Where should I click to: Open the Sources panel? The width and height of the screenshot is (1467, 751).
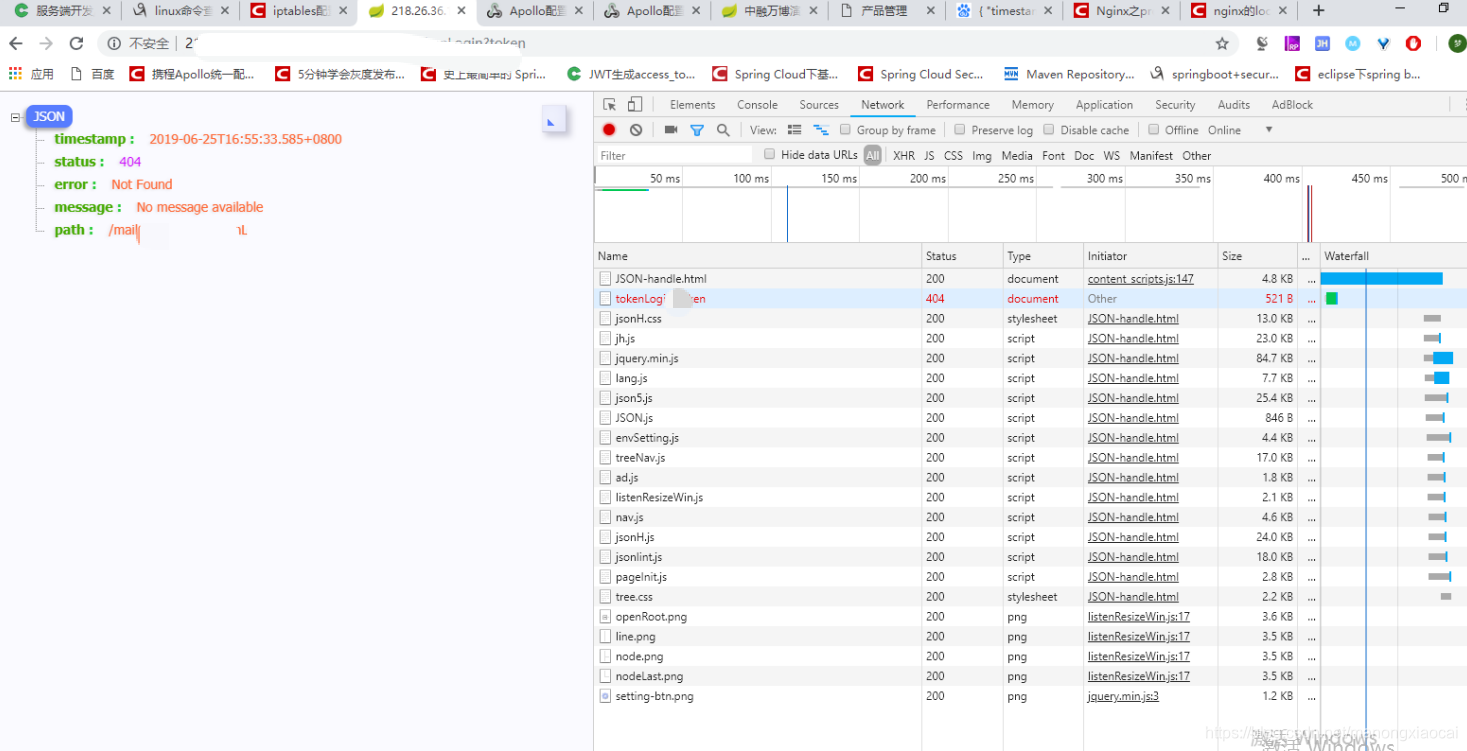[x=819, y=105]
